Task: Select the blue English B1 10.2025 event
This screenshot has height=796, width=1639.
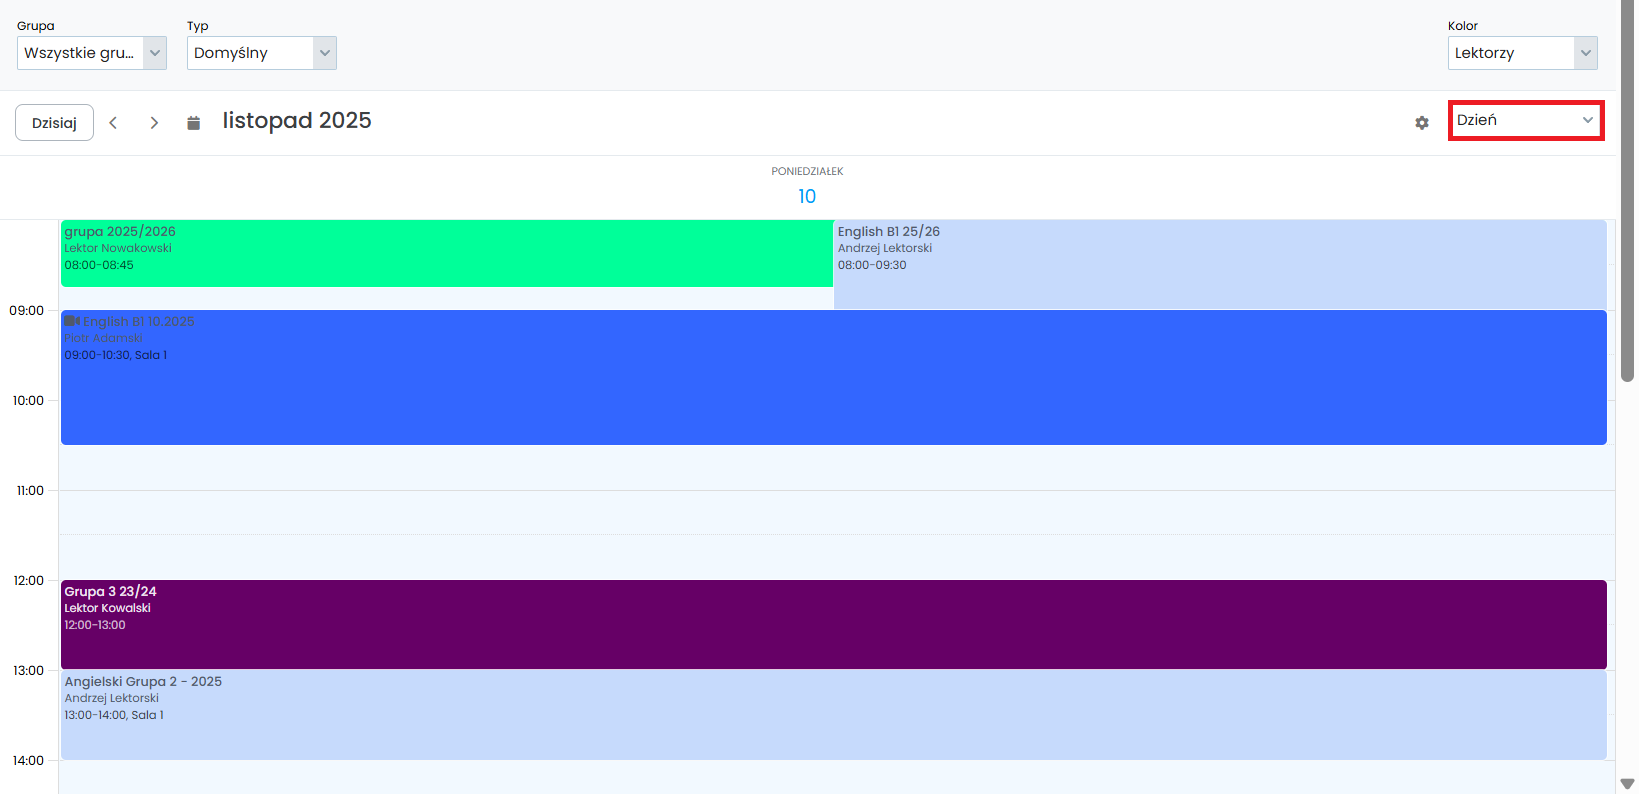Action: 833,390
